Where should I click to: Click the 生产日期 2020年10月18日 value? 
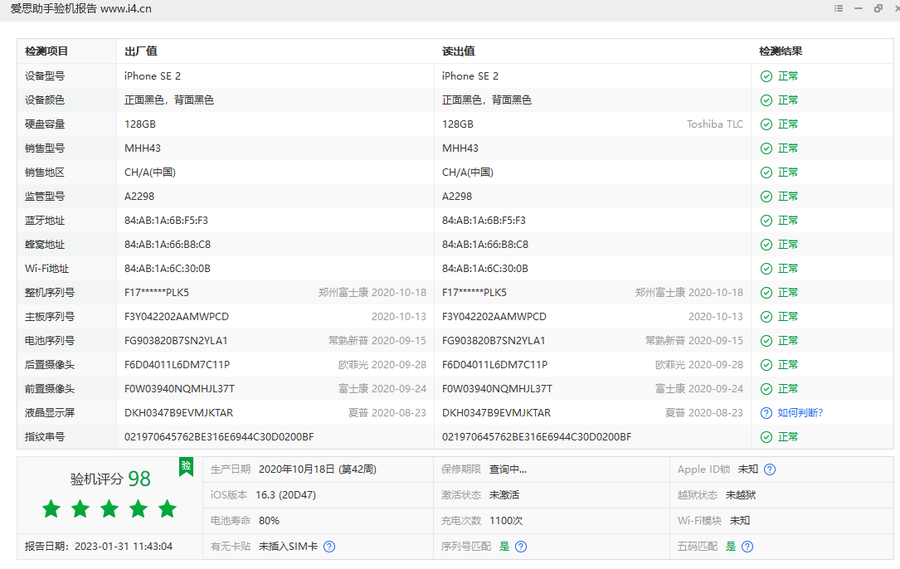(x=317, y=470)
